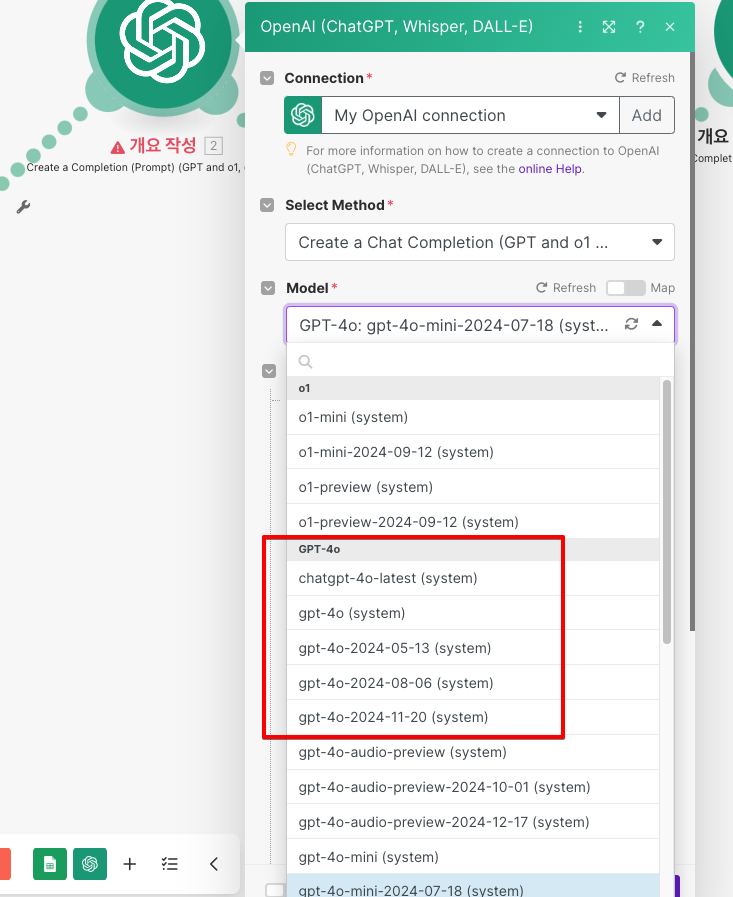The height and width of the screenshot is (897, 733).
Task: Click the 개요 작성 module label
Action: pyautogui.click(x=163, y=145)
